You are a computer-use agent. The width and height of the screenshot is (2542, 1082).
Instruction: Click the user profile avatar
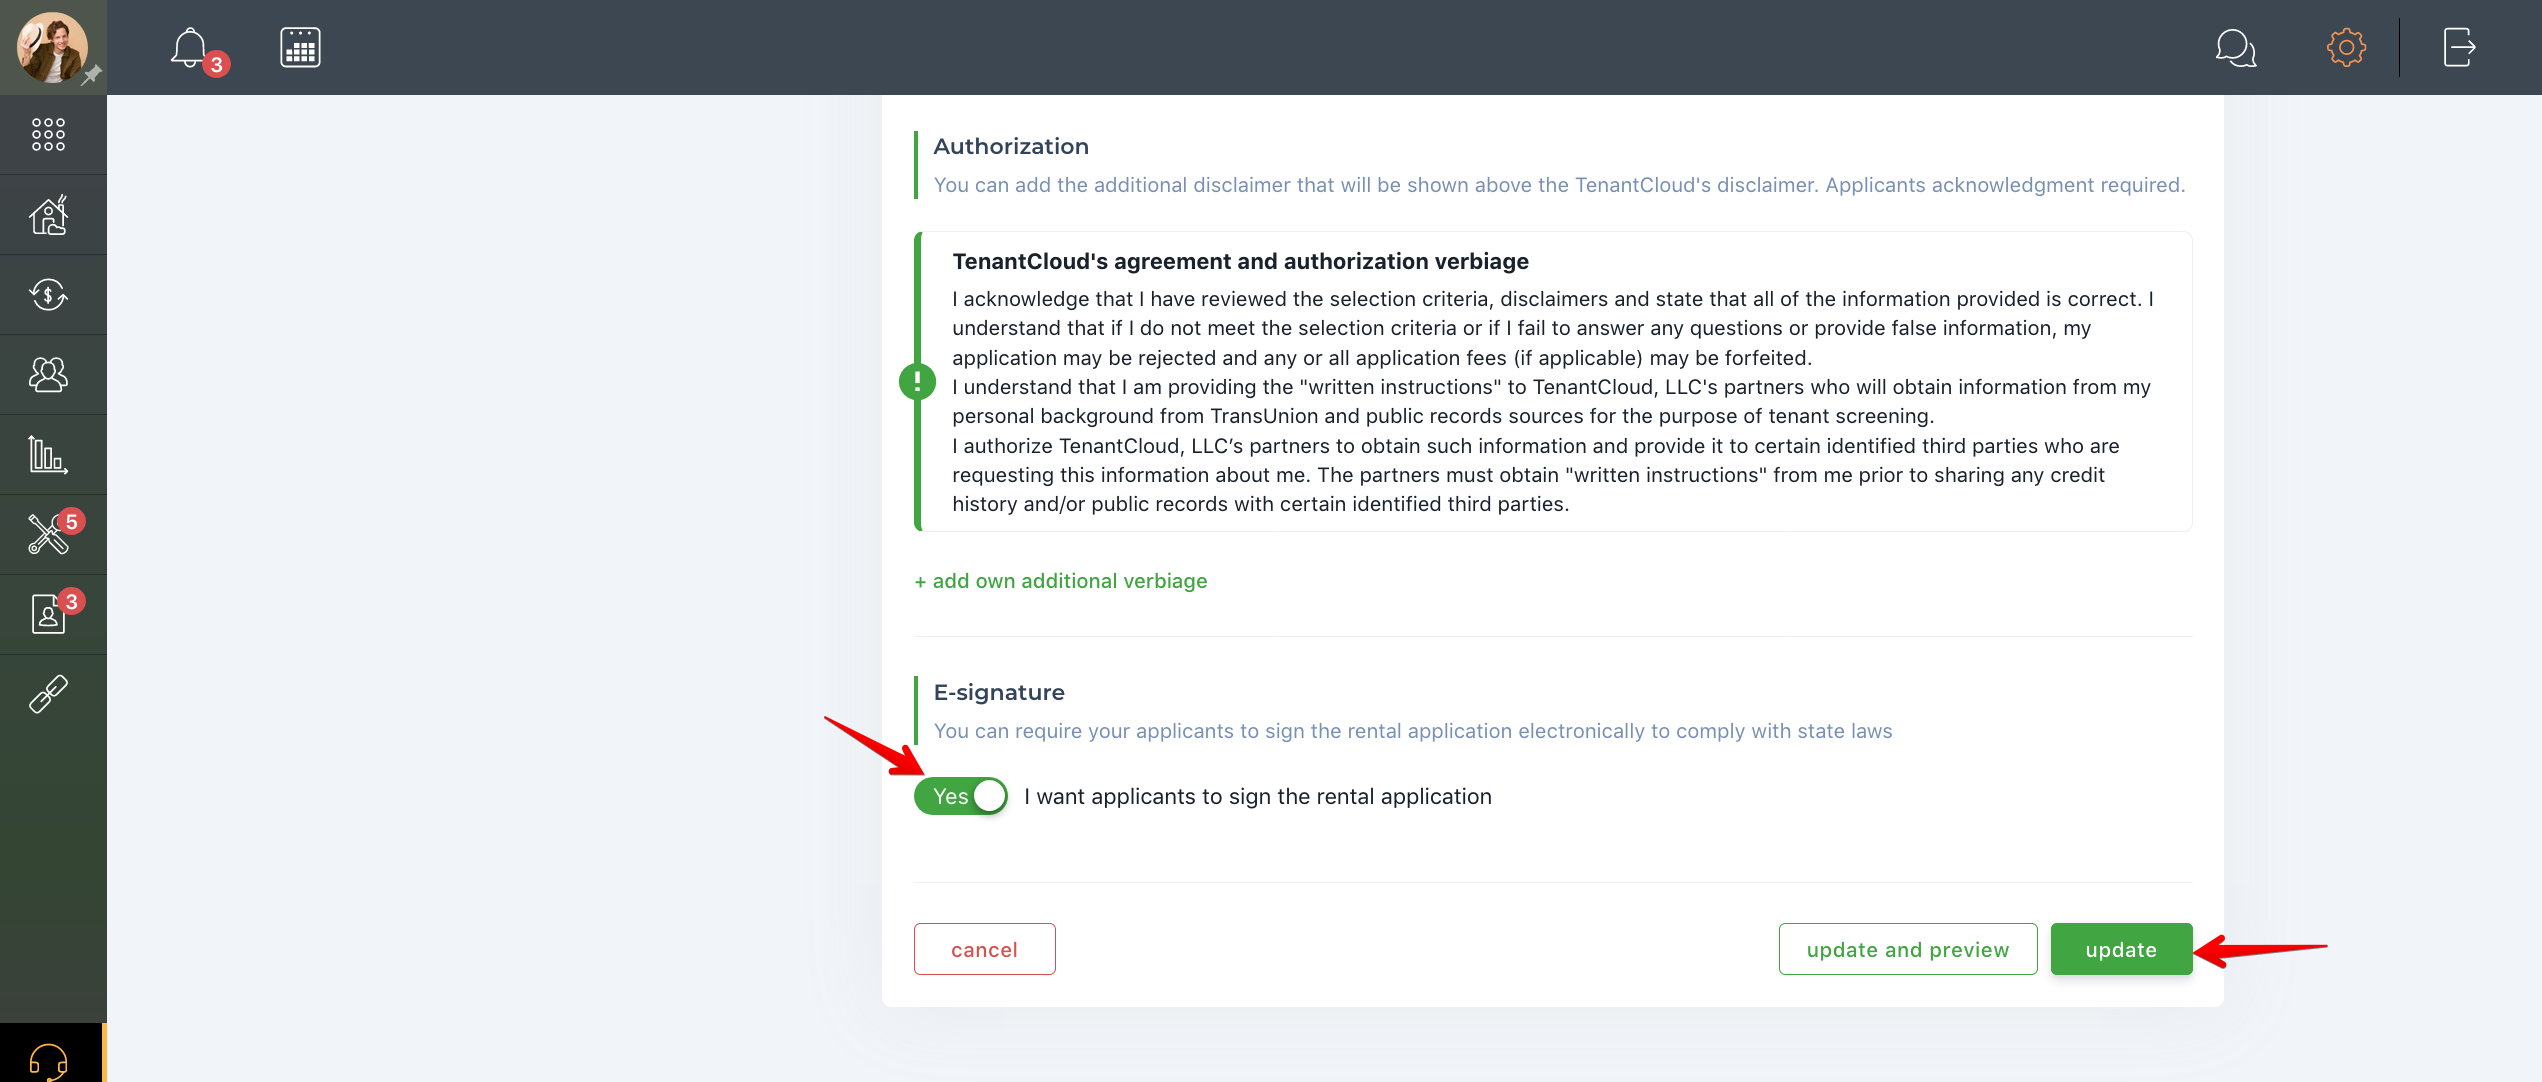point(52,47)
